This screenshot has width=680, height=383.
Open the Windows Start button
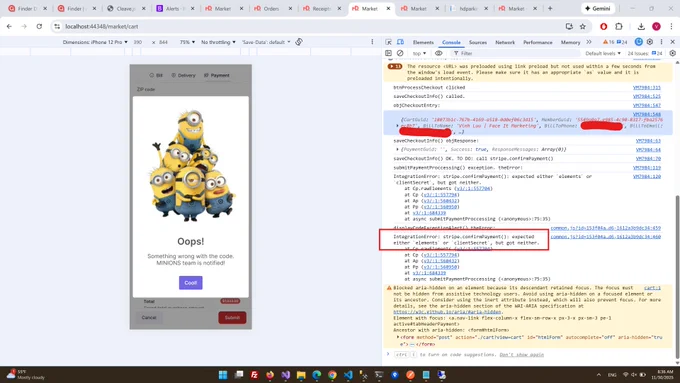pos(223,375)
